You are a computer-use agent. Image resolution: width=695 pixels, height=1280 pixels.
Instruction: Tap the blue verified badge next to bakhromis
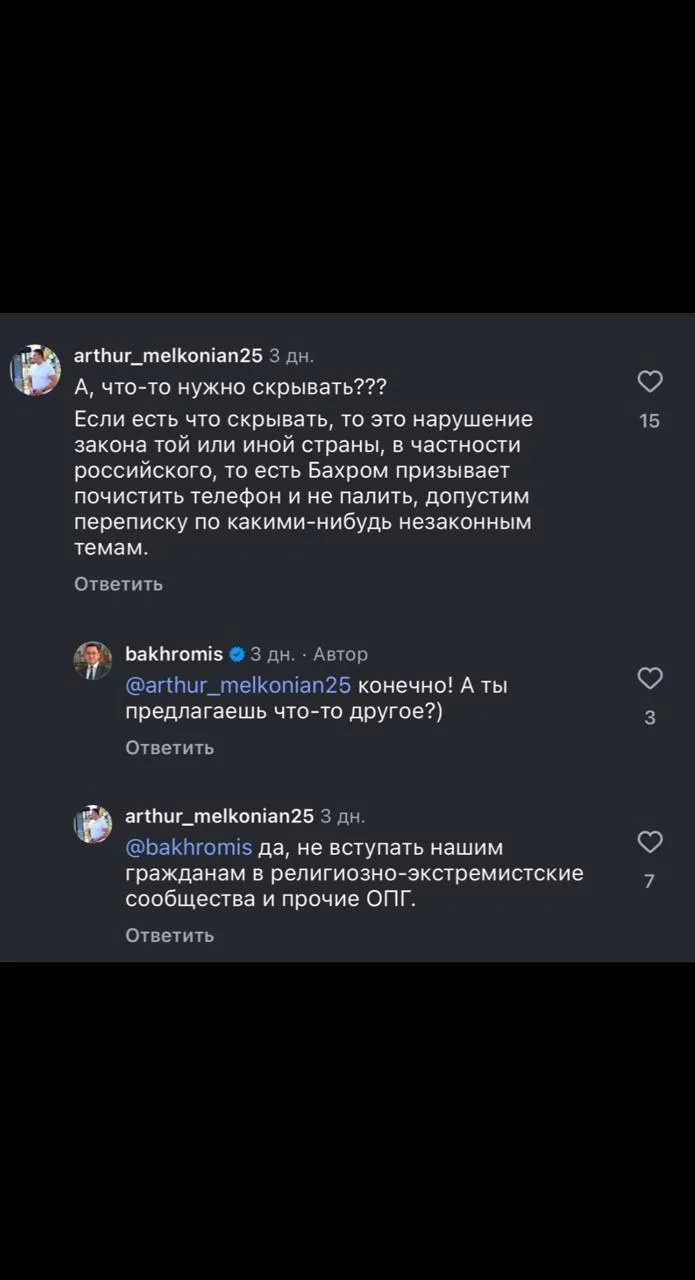point(237,654)
